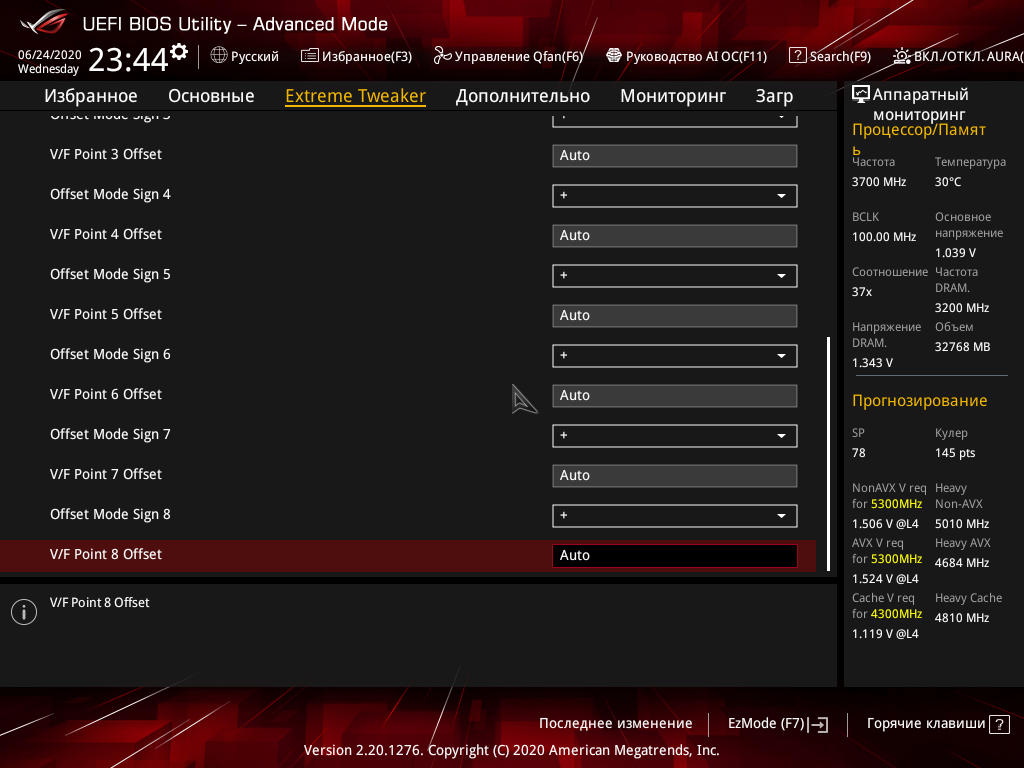The image size is (1024, 768).
Task: Open the clock settings gear icon
Action: click(x=179, y=52)
